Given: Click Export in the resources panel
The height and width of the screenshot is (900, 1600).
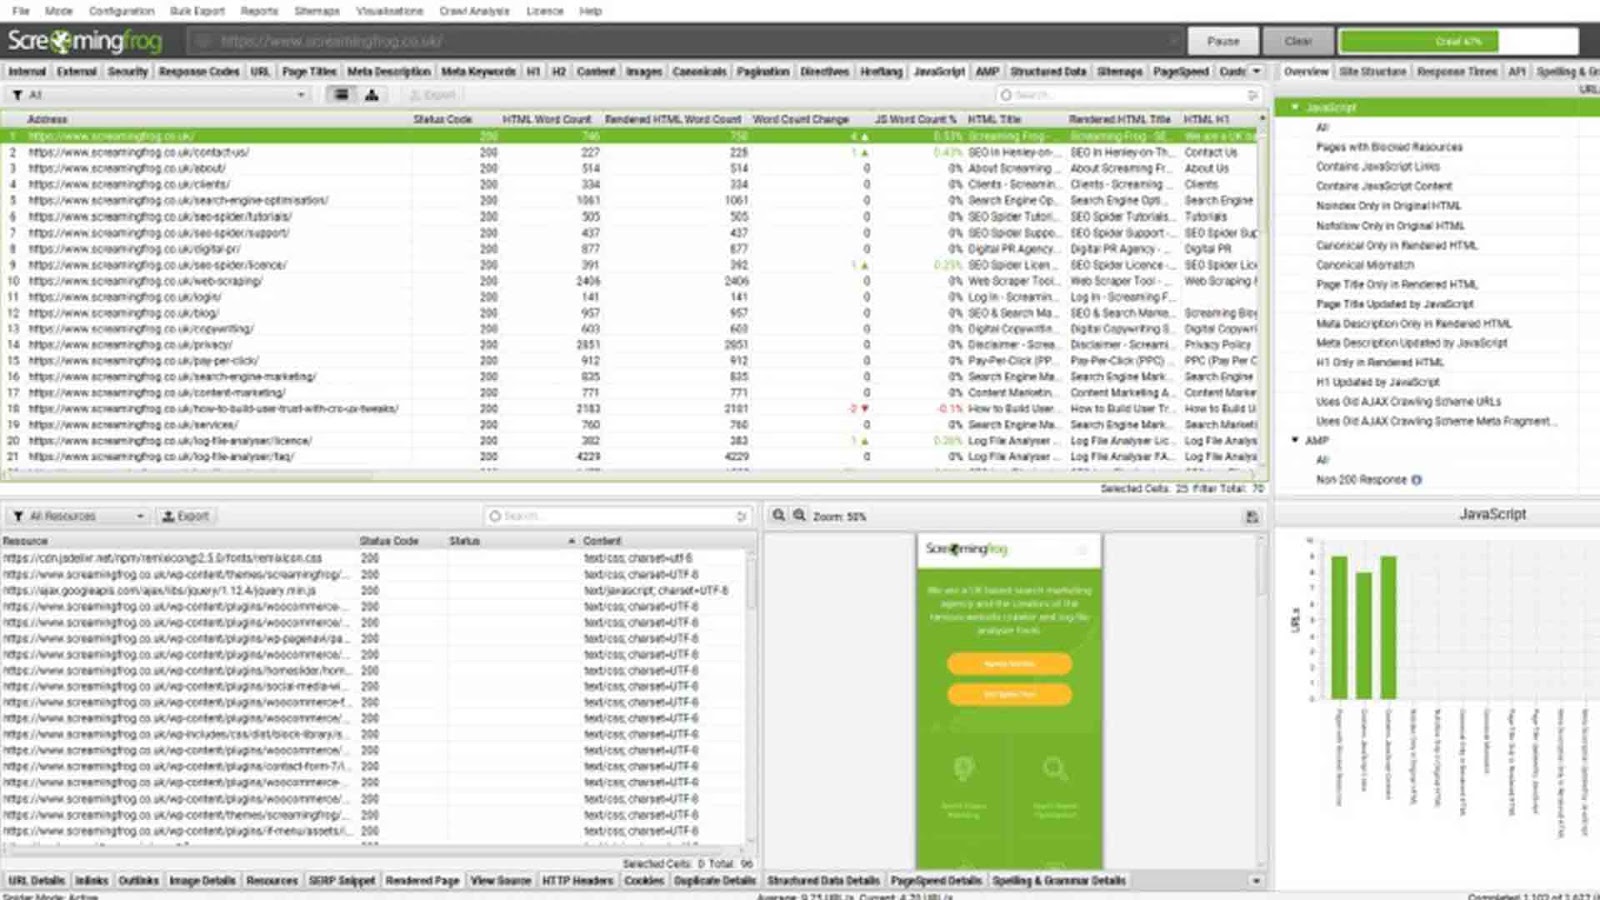Looking at the screenshot, I should [186, 516].
